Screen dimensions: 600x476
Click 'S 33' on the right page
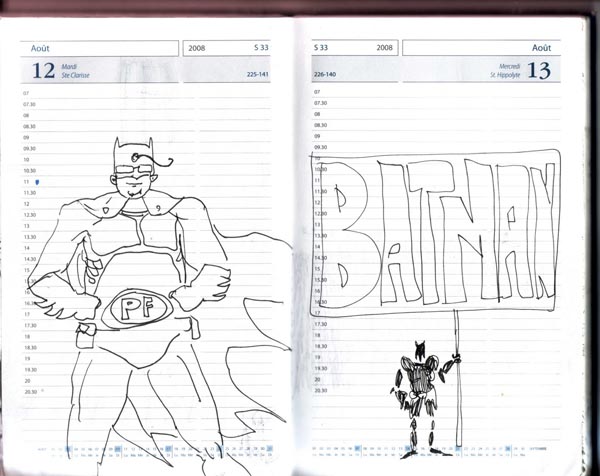tap(321, 47)
